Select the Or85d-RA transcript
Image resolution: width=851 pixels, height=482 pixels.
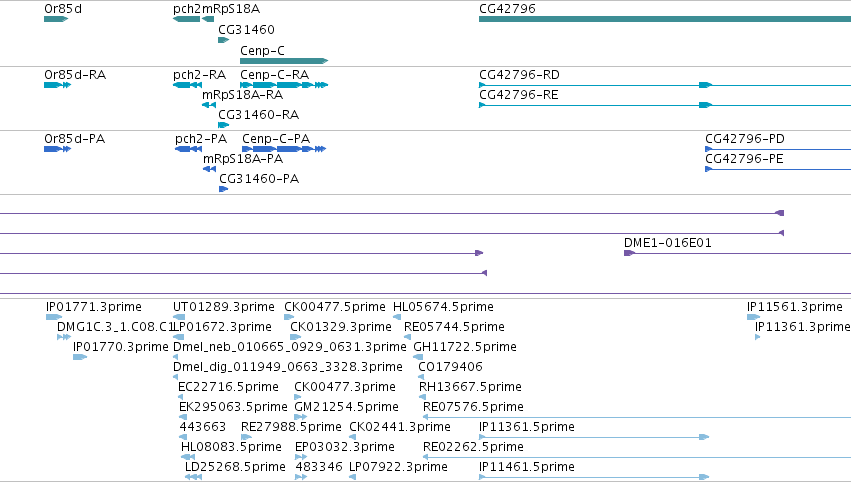point(58,85)
